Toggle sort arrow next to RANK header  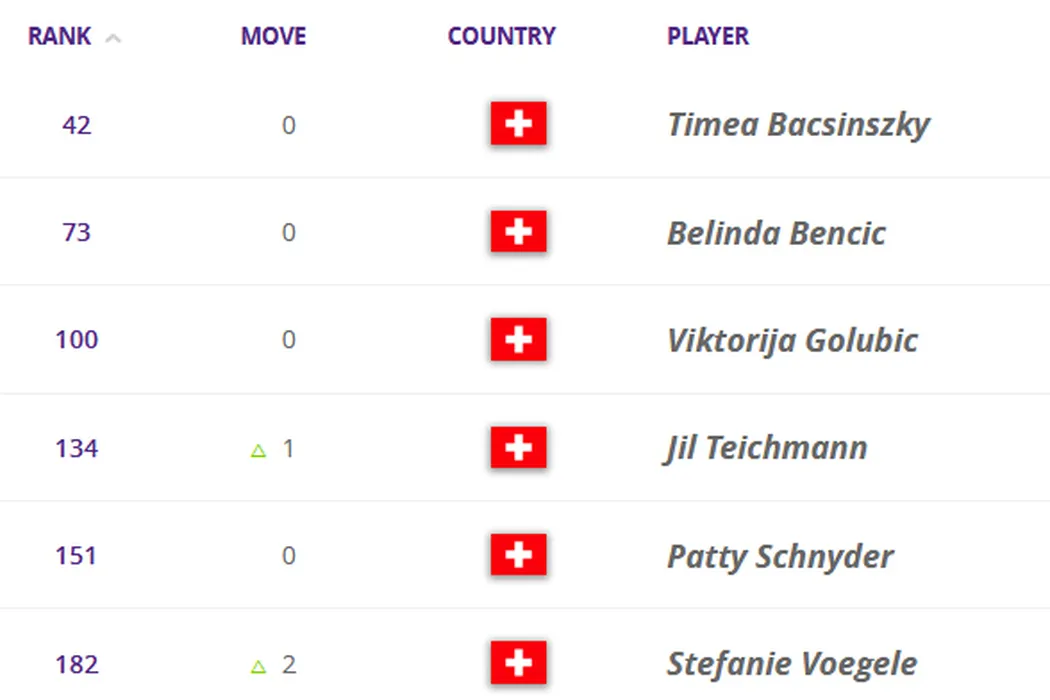click(113, 38)
